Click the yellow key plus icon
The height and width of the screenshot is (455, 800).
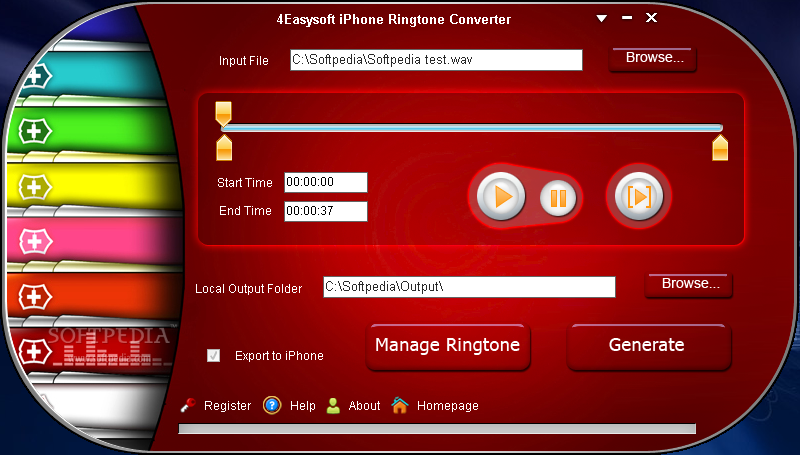click(35, 187)
